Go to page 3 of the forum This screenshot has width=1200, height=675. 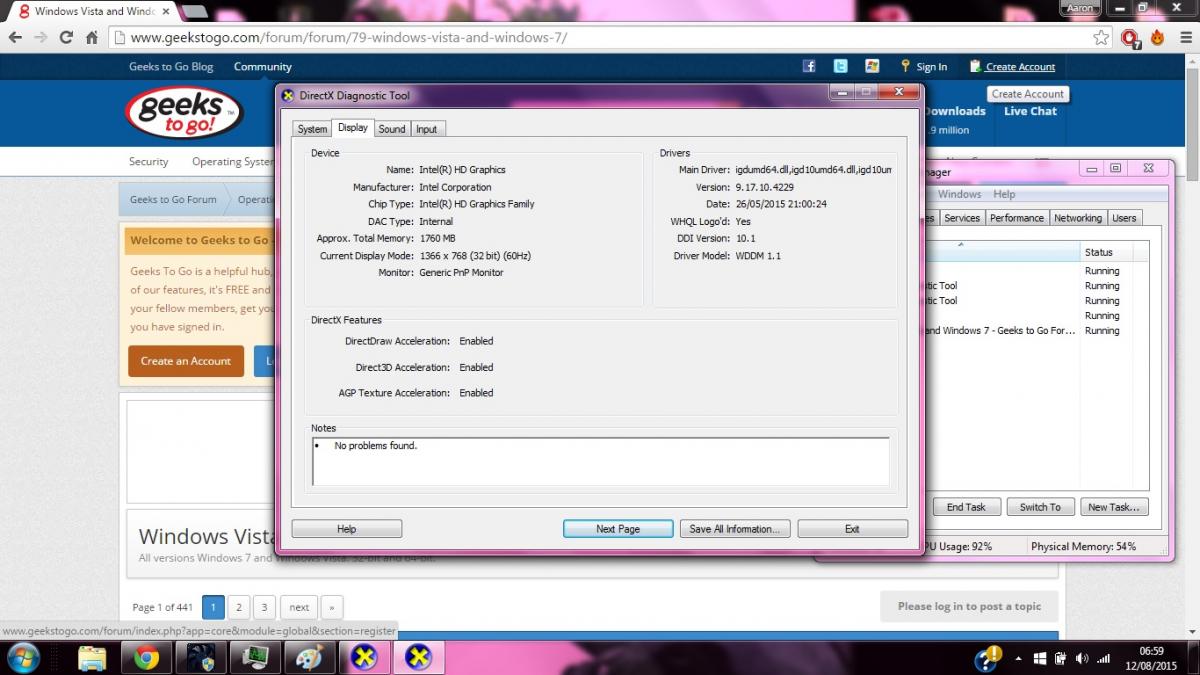point(264,607)
